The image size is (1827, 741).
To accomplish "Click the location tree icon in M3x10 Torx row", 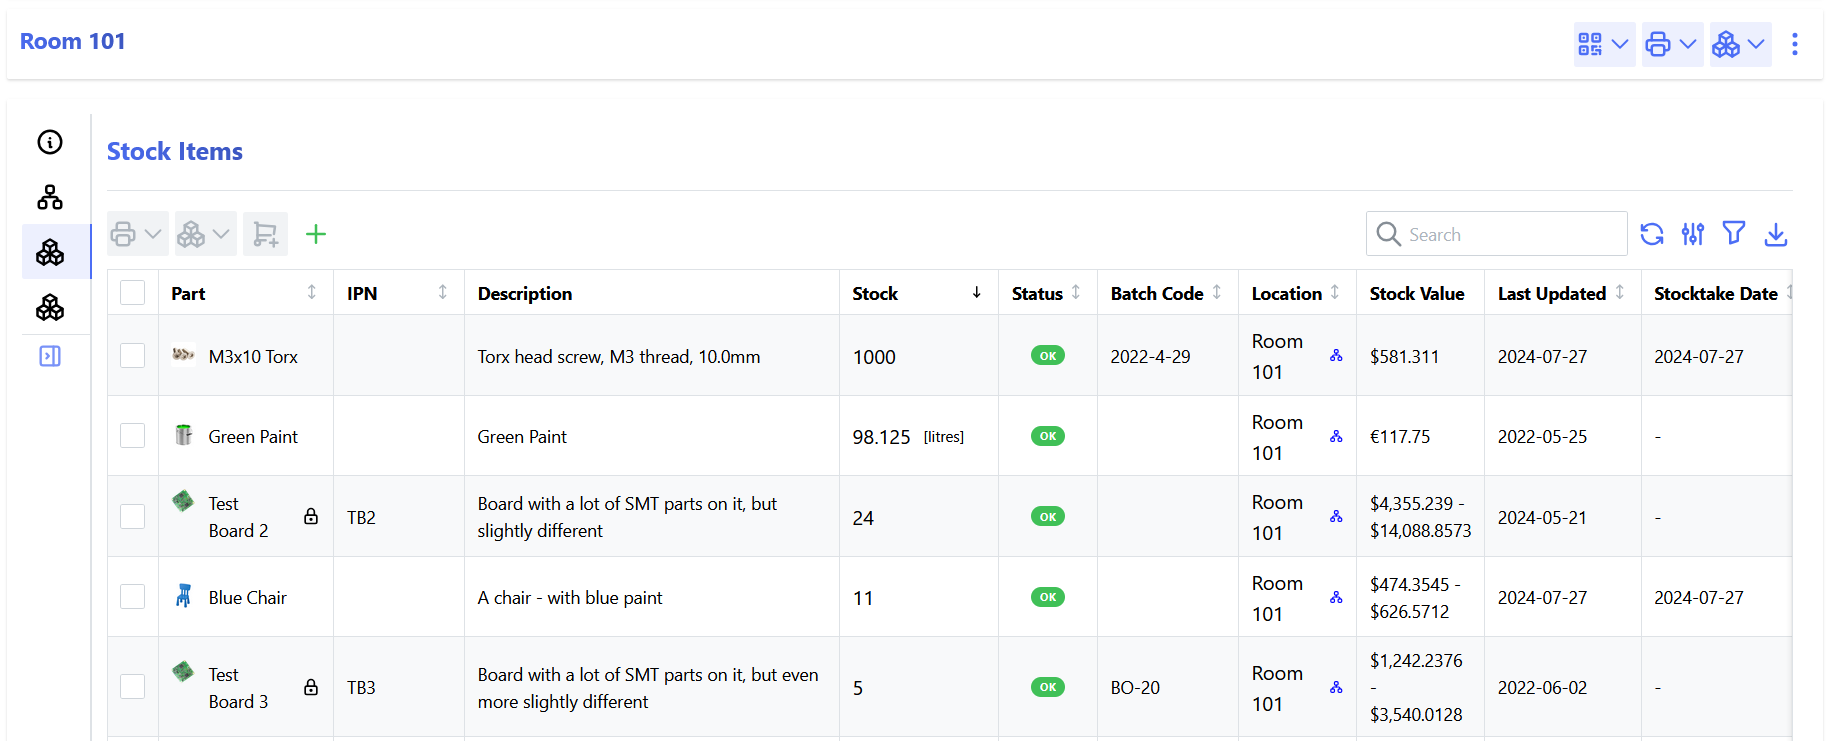I will pos(1336,356).
